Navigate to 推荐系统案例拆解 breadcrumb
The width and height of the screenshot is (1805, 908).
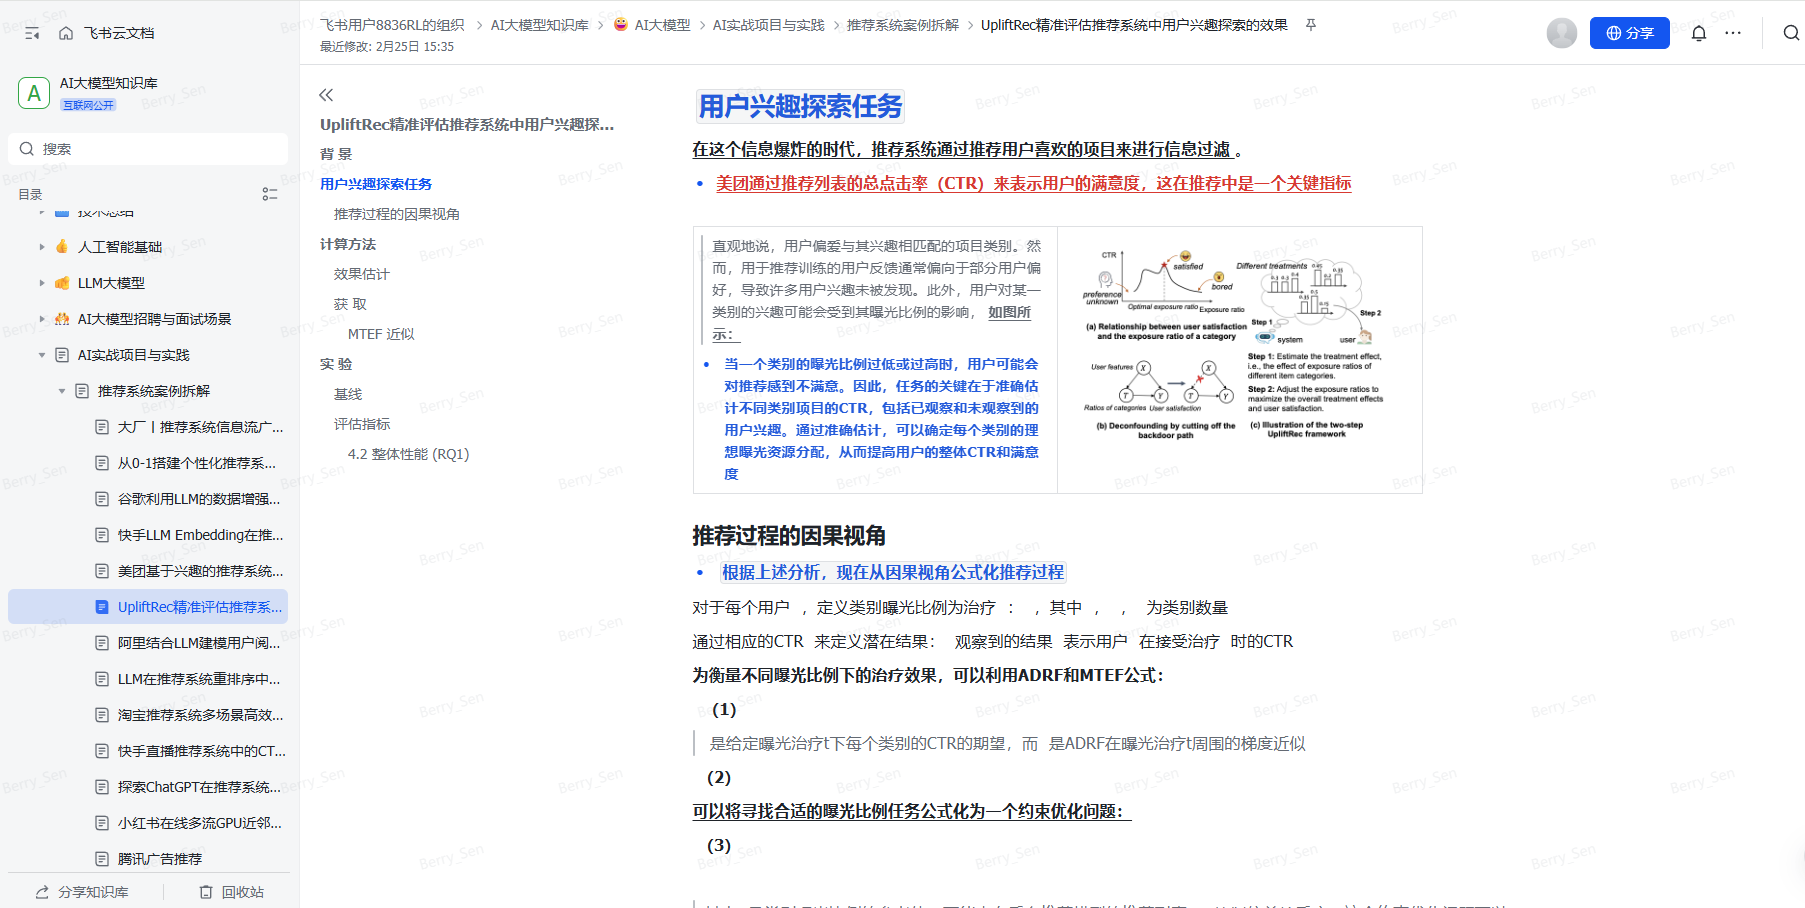click(x=903, y=25)
